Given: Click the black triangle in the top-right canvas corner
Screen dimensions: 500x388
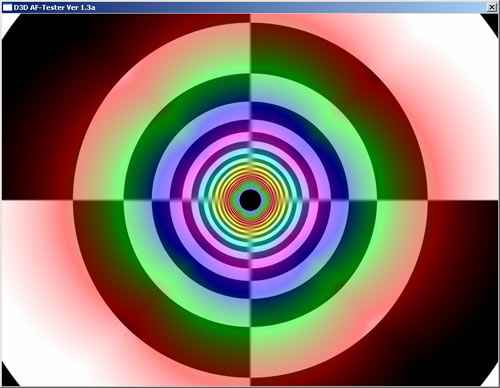Looking at the screenshot, I should (492, 19).
